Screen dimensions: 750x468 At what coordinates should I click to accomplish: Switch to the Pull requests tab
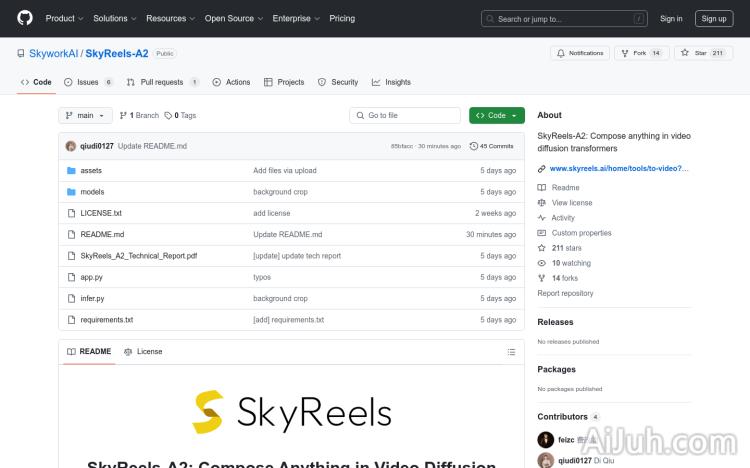pyautogui.click(x=162, y=82)
